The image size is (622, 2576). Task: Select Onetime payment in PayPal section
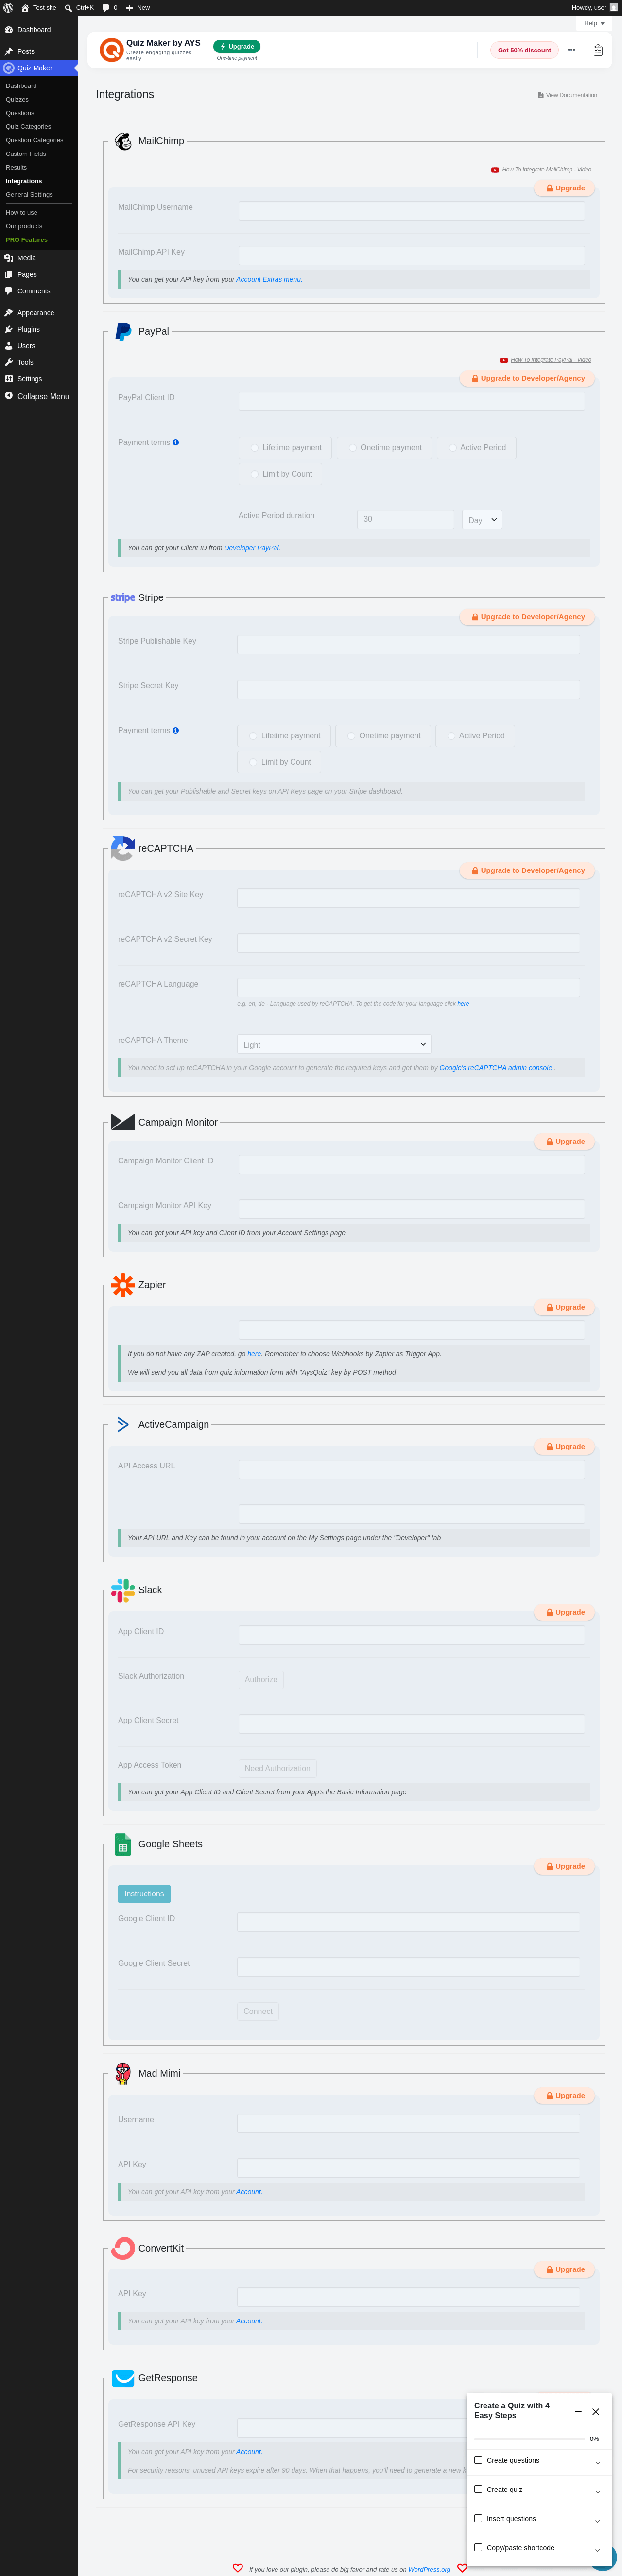(x=352, y=448)
